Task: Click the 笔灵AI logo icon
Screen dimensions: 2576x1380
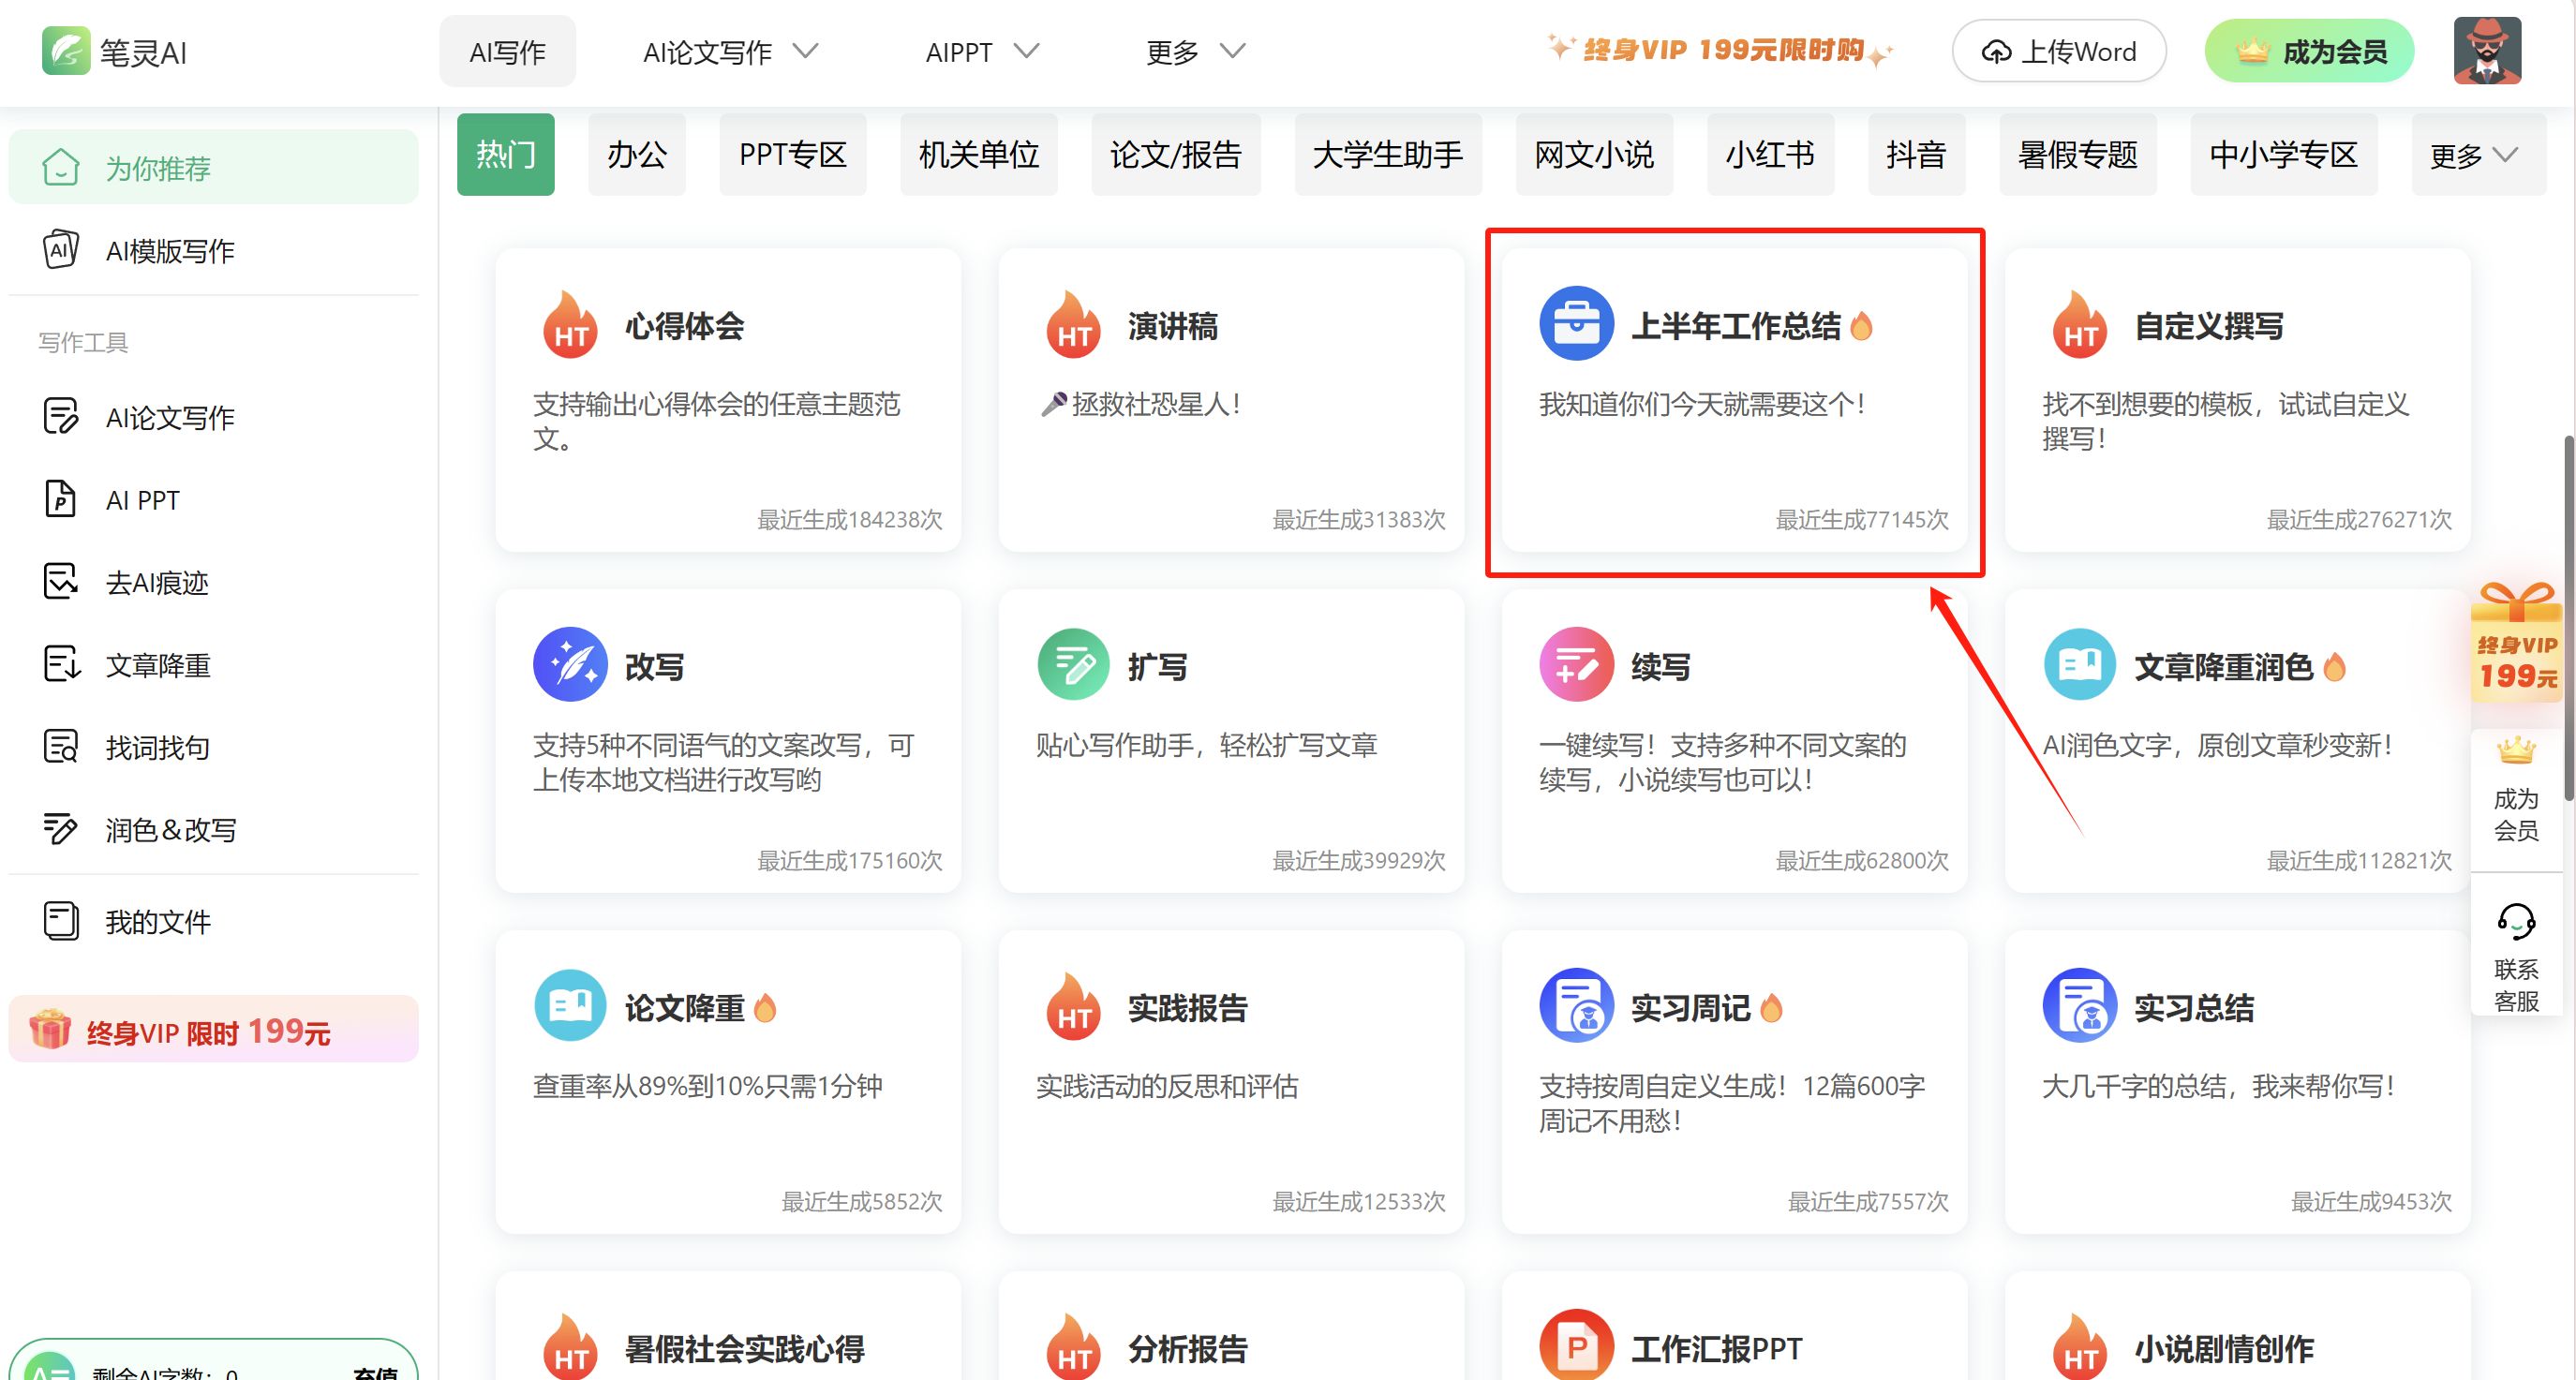Action: 65,51
